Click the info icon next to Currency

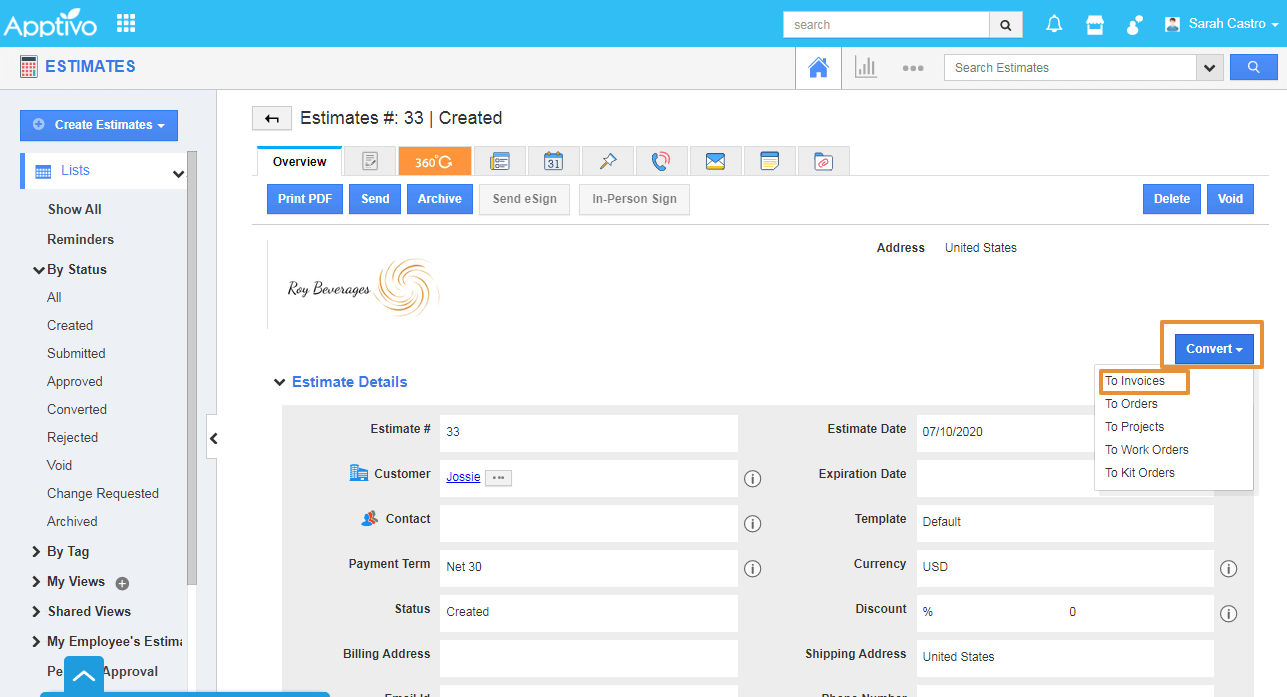(x=1229, y=569)
